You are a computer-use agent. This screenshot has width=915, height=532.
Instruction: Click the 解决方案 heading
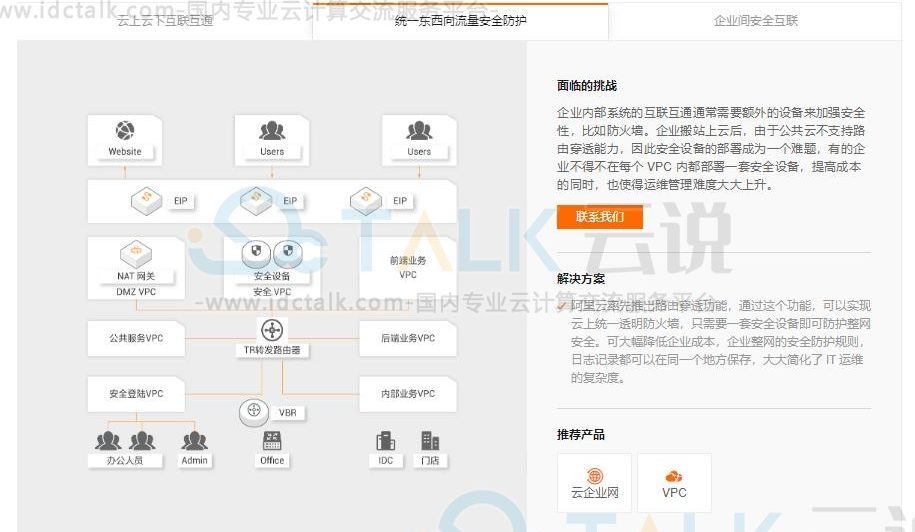[581, 279]
